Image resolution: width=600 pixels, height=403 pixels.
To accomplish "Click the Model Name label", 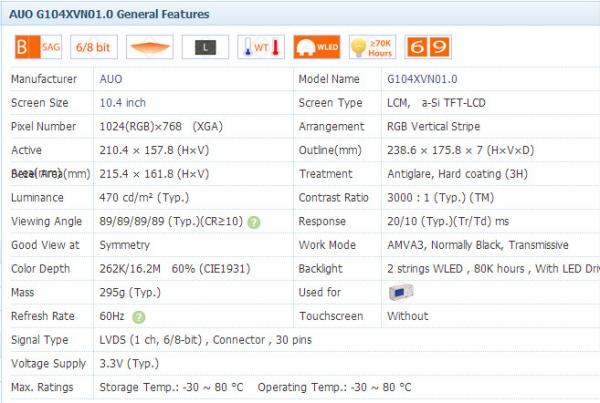I will pos(329,79).
